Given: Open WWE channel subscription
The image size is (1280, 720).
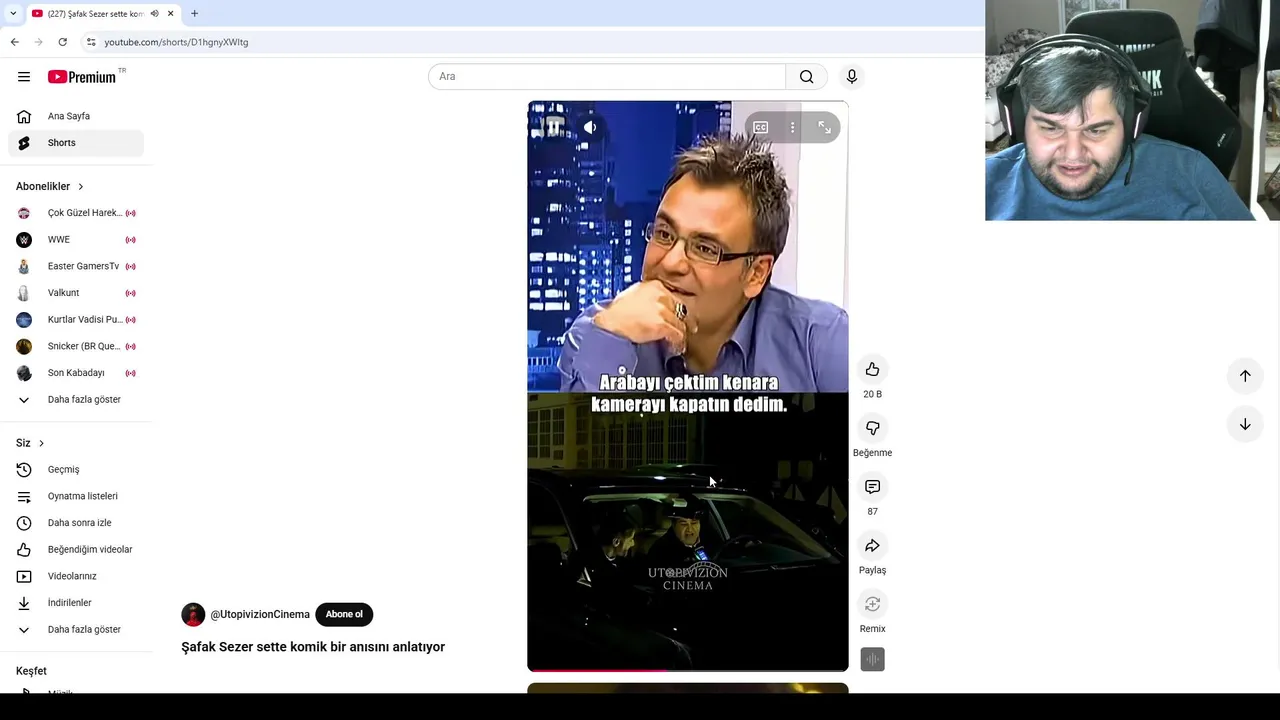Looking at the screenshot, I should pos(76,240).
